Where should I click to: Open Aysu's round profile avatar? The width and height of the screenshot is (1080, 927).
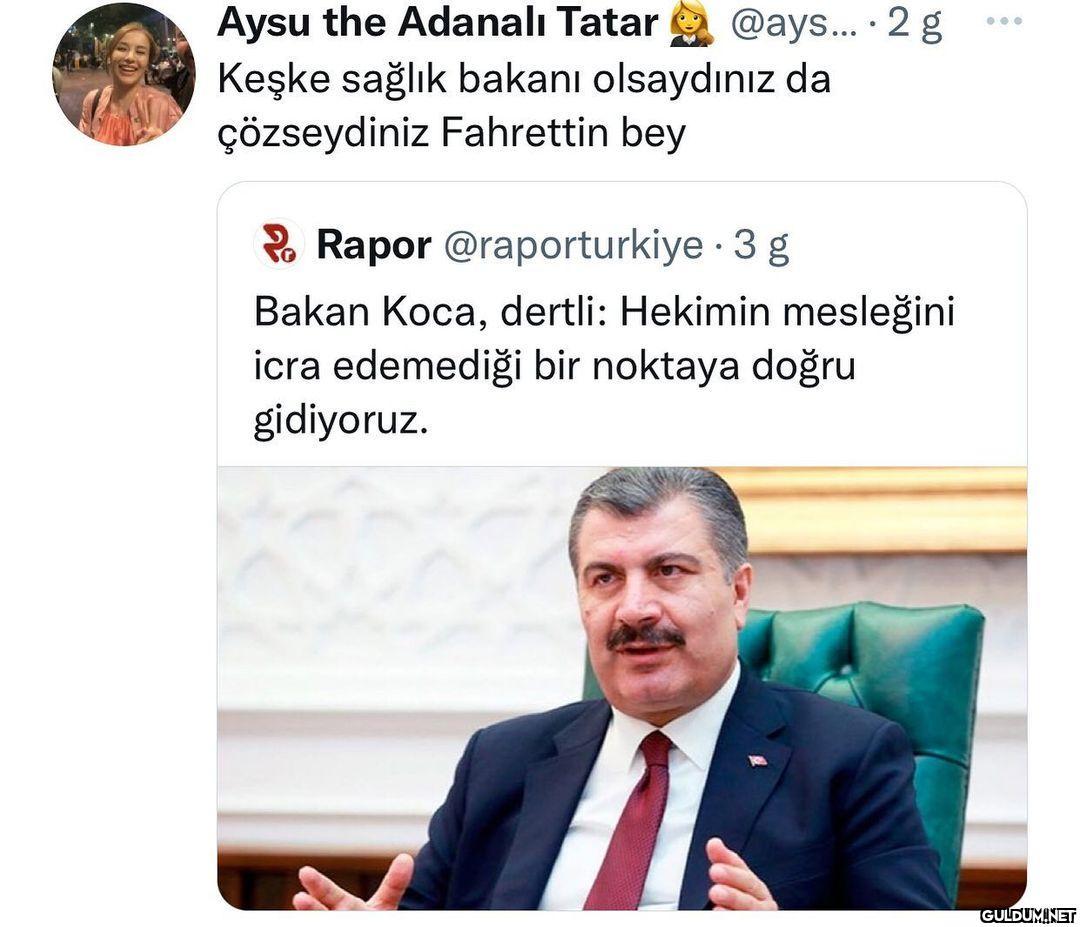(x=124, y=74)
